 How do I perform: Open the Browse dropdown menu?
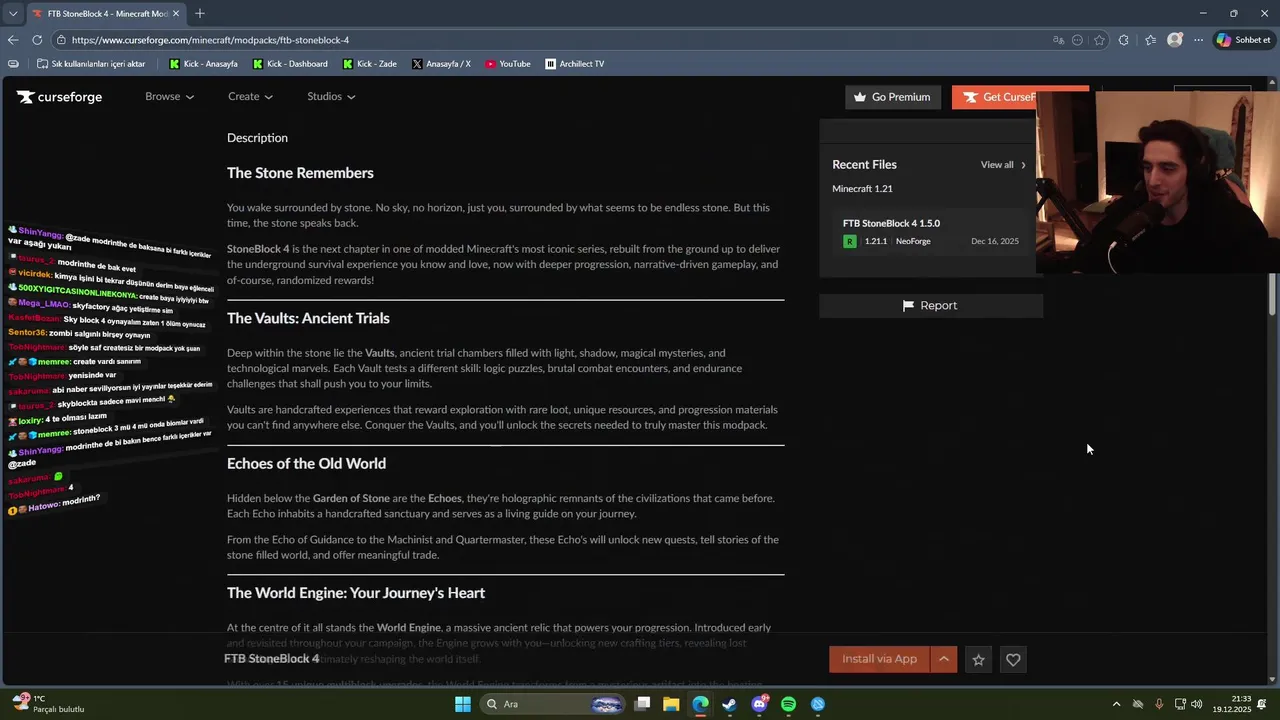(169, 96)
